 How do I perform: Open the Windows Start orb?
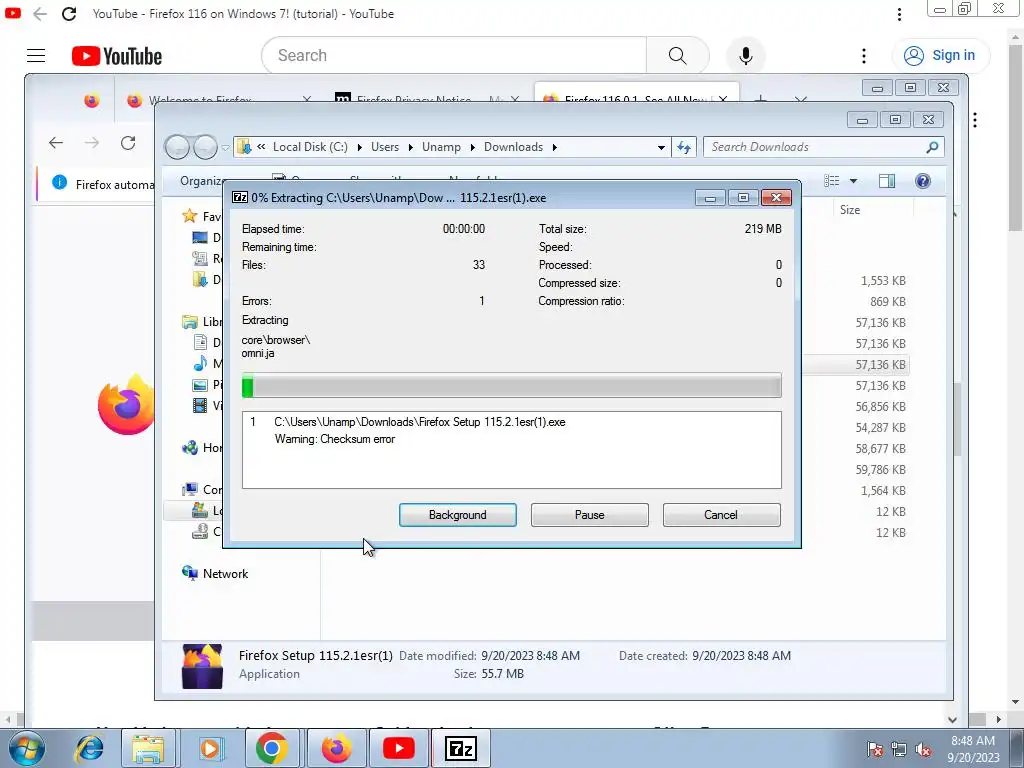[27, 748]
